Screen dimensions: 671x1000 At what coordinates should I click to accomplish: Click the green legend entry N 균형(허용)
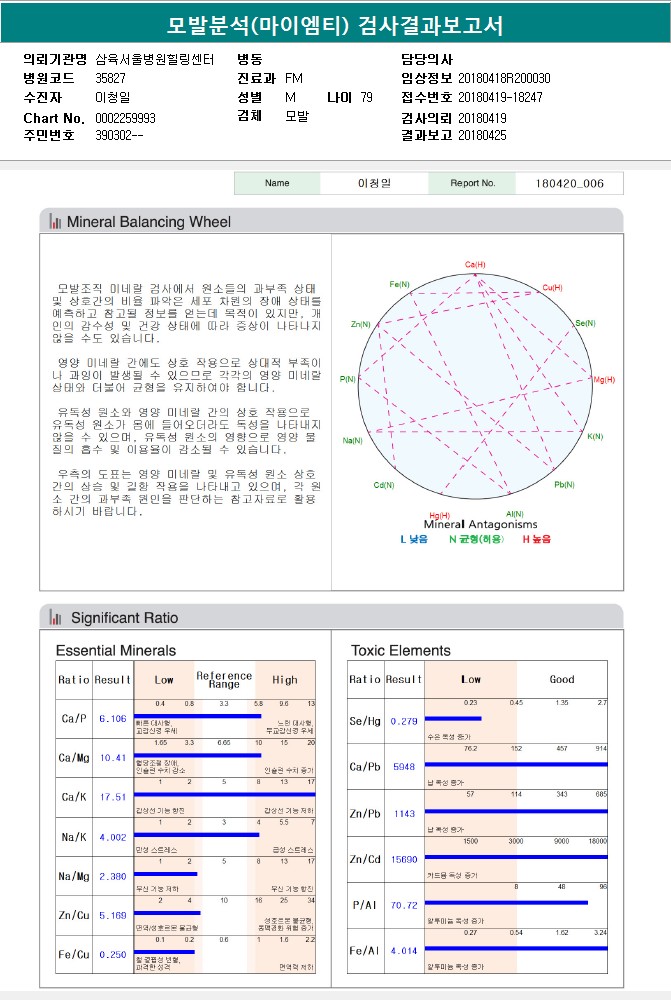[x=476, y=540]
